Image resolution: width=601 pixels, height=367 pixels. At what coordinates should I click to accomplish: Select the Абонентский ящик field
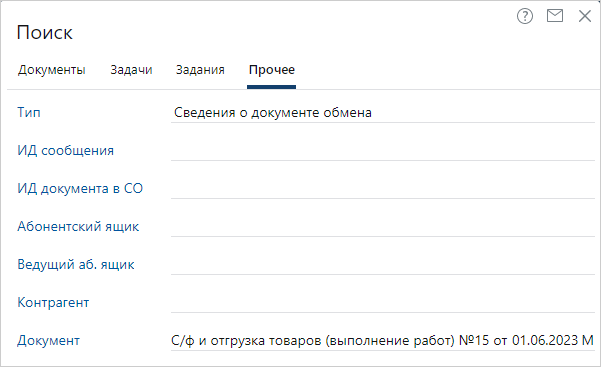pos(383,227)
